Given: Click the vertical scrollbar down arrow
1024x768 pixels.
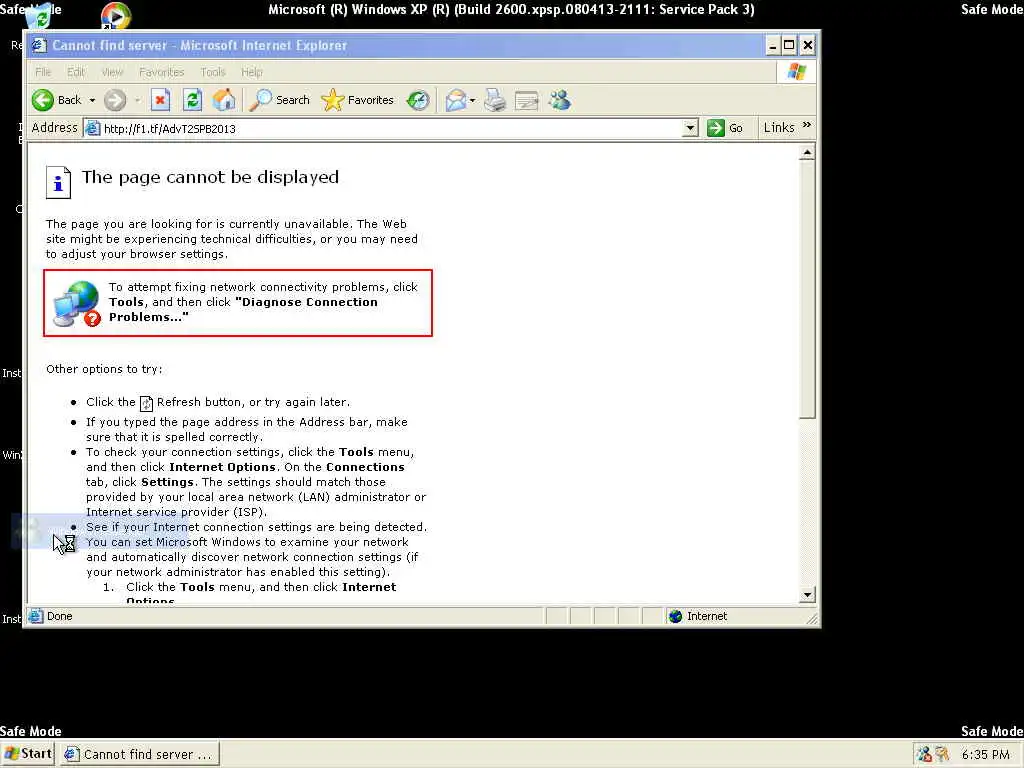Looking at the screenshot, I should coord(807,594).
